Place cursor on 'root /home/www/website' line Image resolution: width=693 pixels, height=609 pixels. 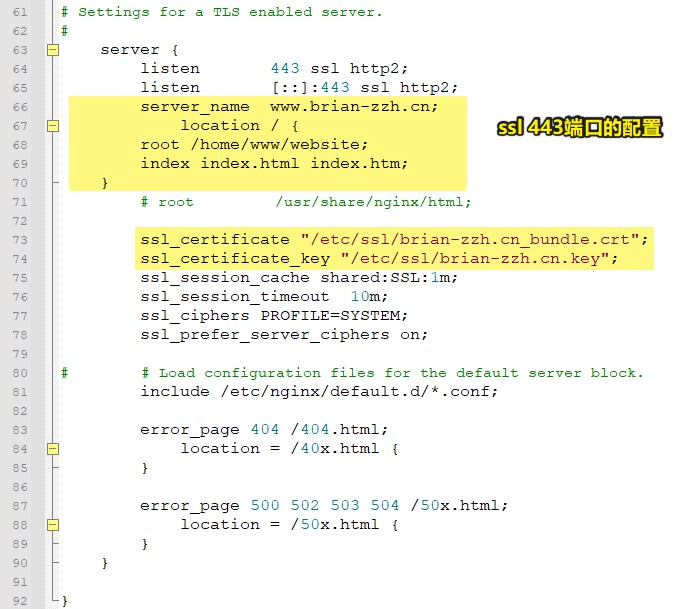tap(254, 145)
